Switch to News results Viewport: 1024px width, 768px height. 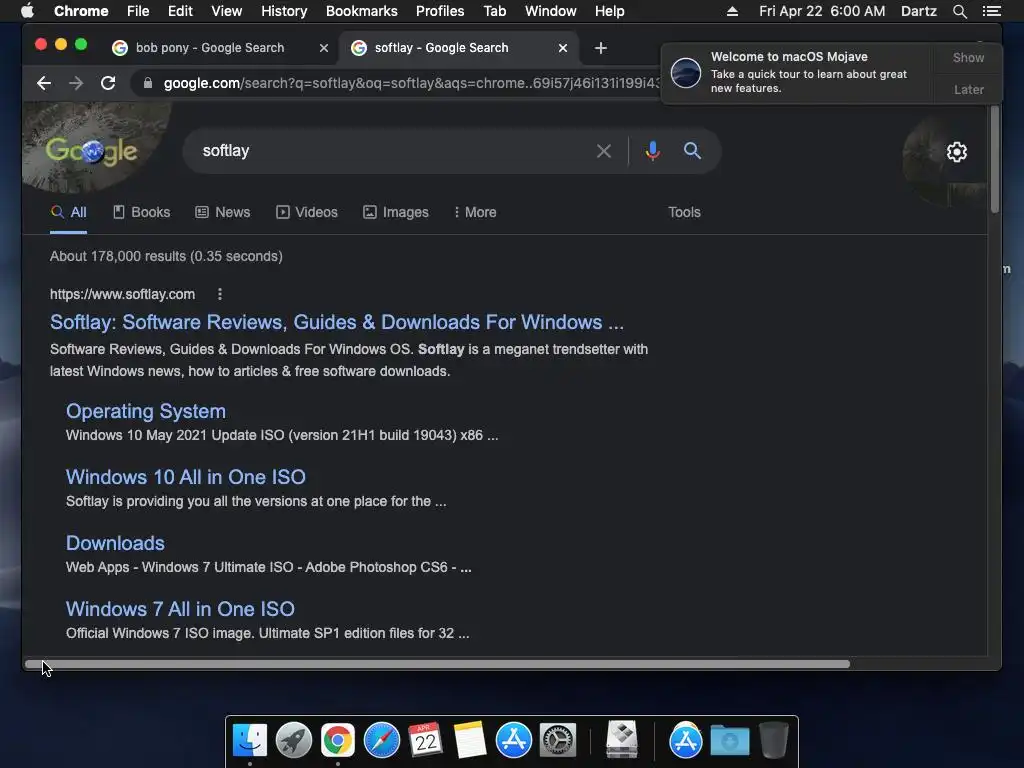tap(223, 212)
